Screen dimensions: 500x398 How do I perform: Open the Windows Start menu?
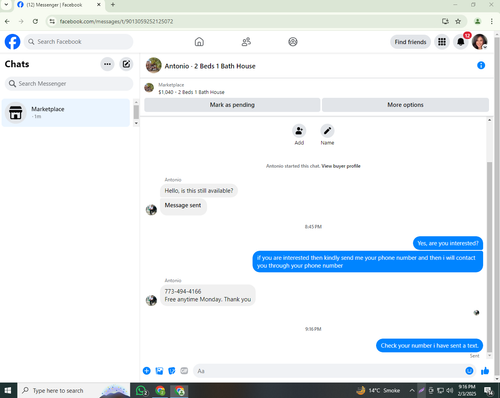[x=8, y=390]
